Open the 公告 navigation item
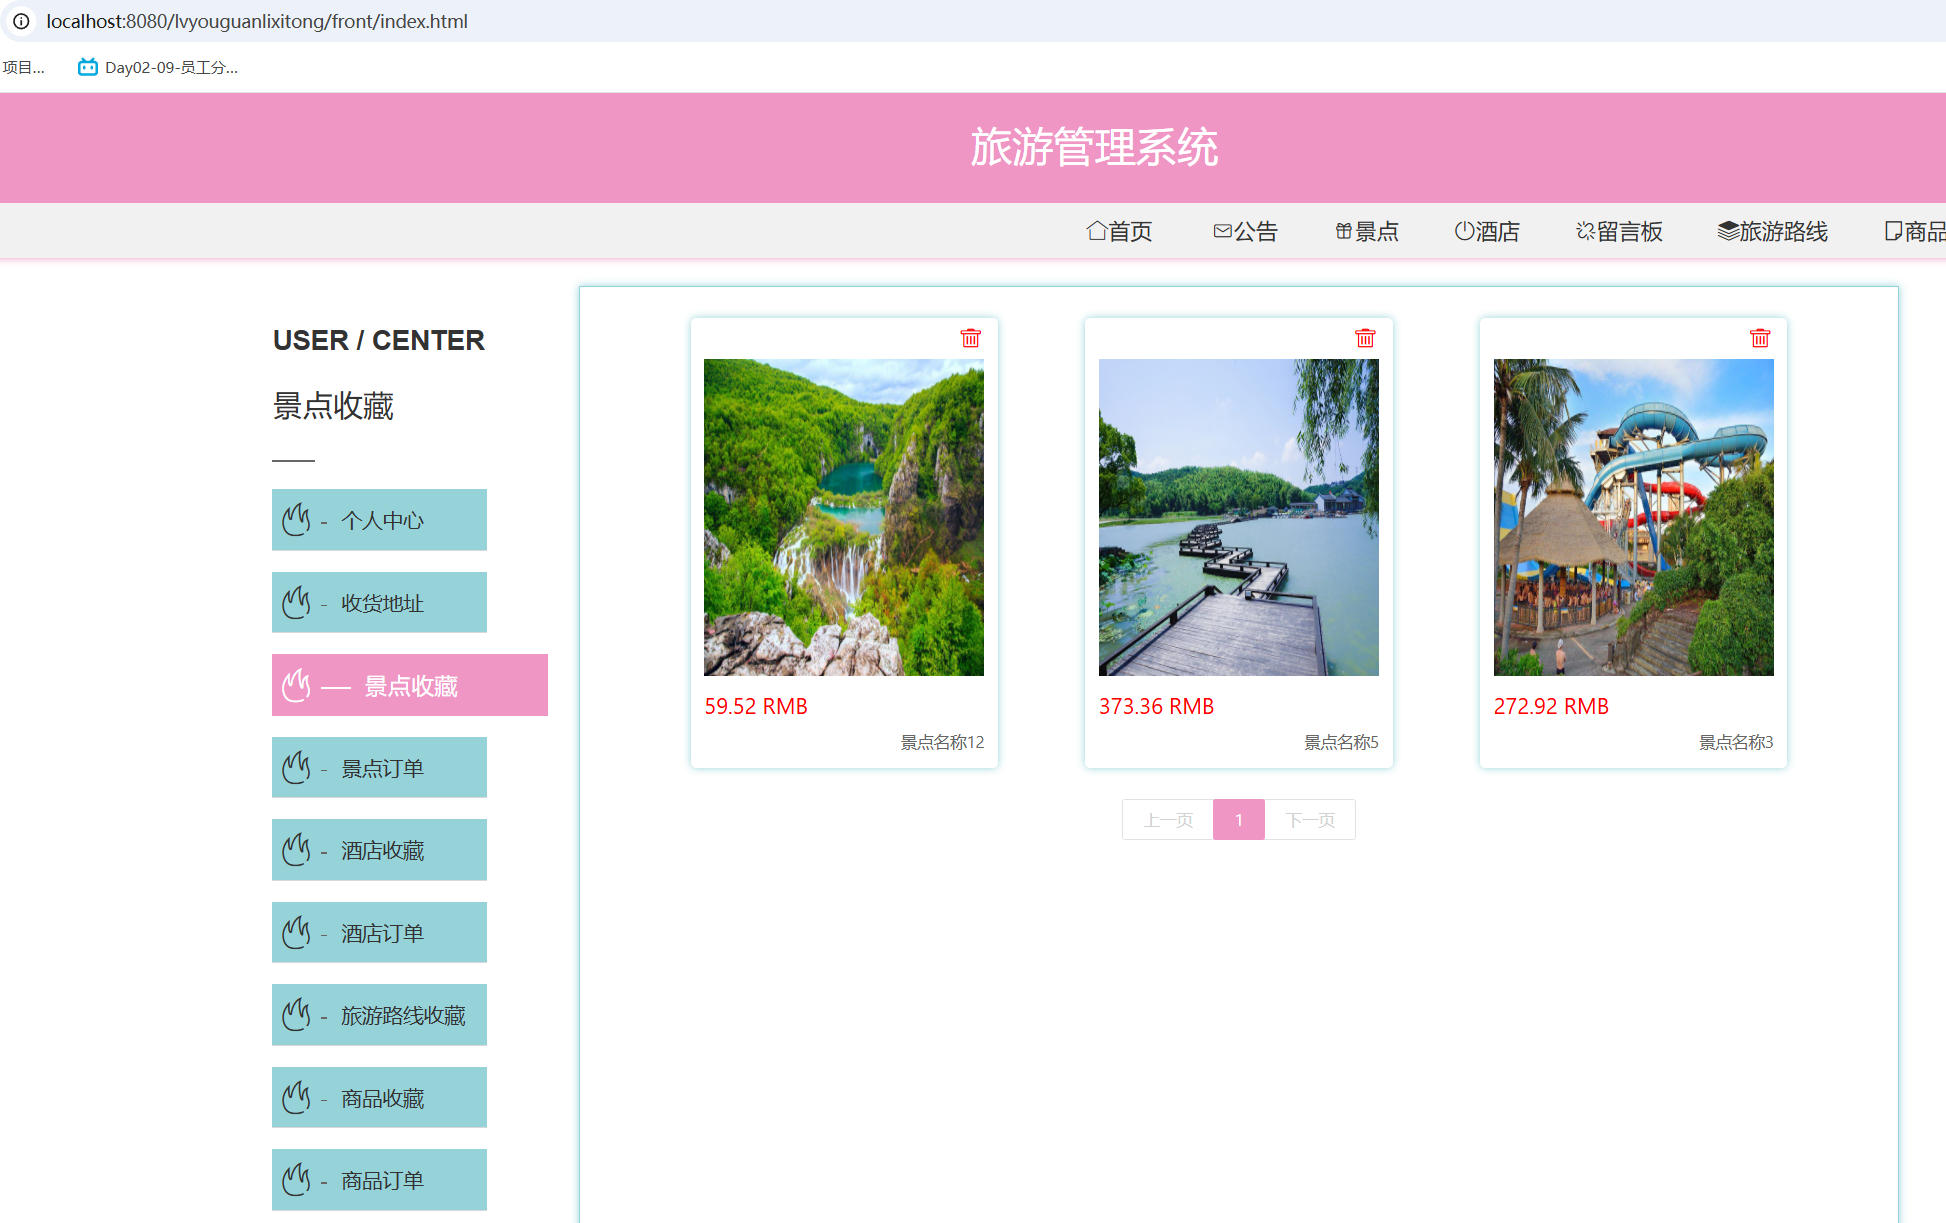The width and height of the screenshot is (1946, 1223). [1245, 231]
